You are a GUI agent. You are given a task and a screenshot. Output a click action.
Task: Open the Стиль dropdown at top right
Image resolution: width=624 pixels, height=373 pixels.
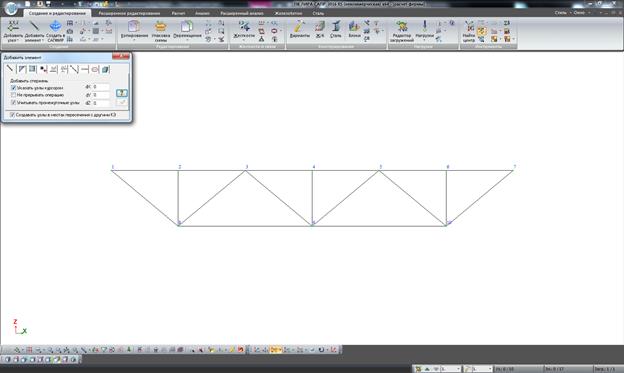562,13
